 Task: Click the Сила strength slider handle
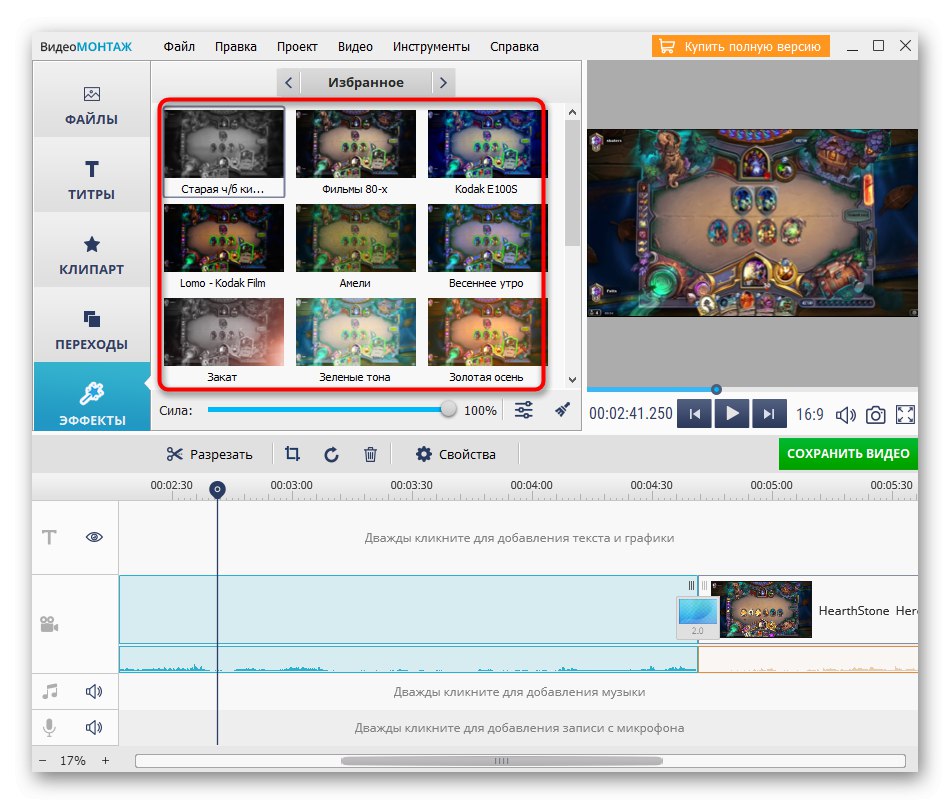pos(448,409)
